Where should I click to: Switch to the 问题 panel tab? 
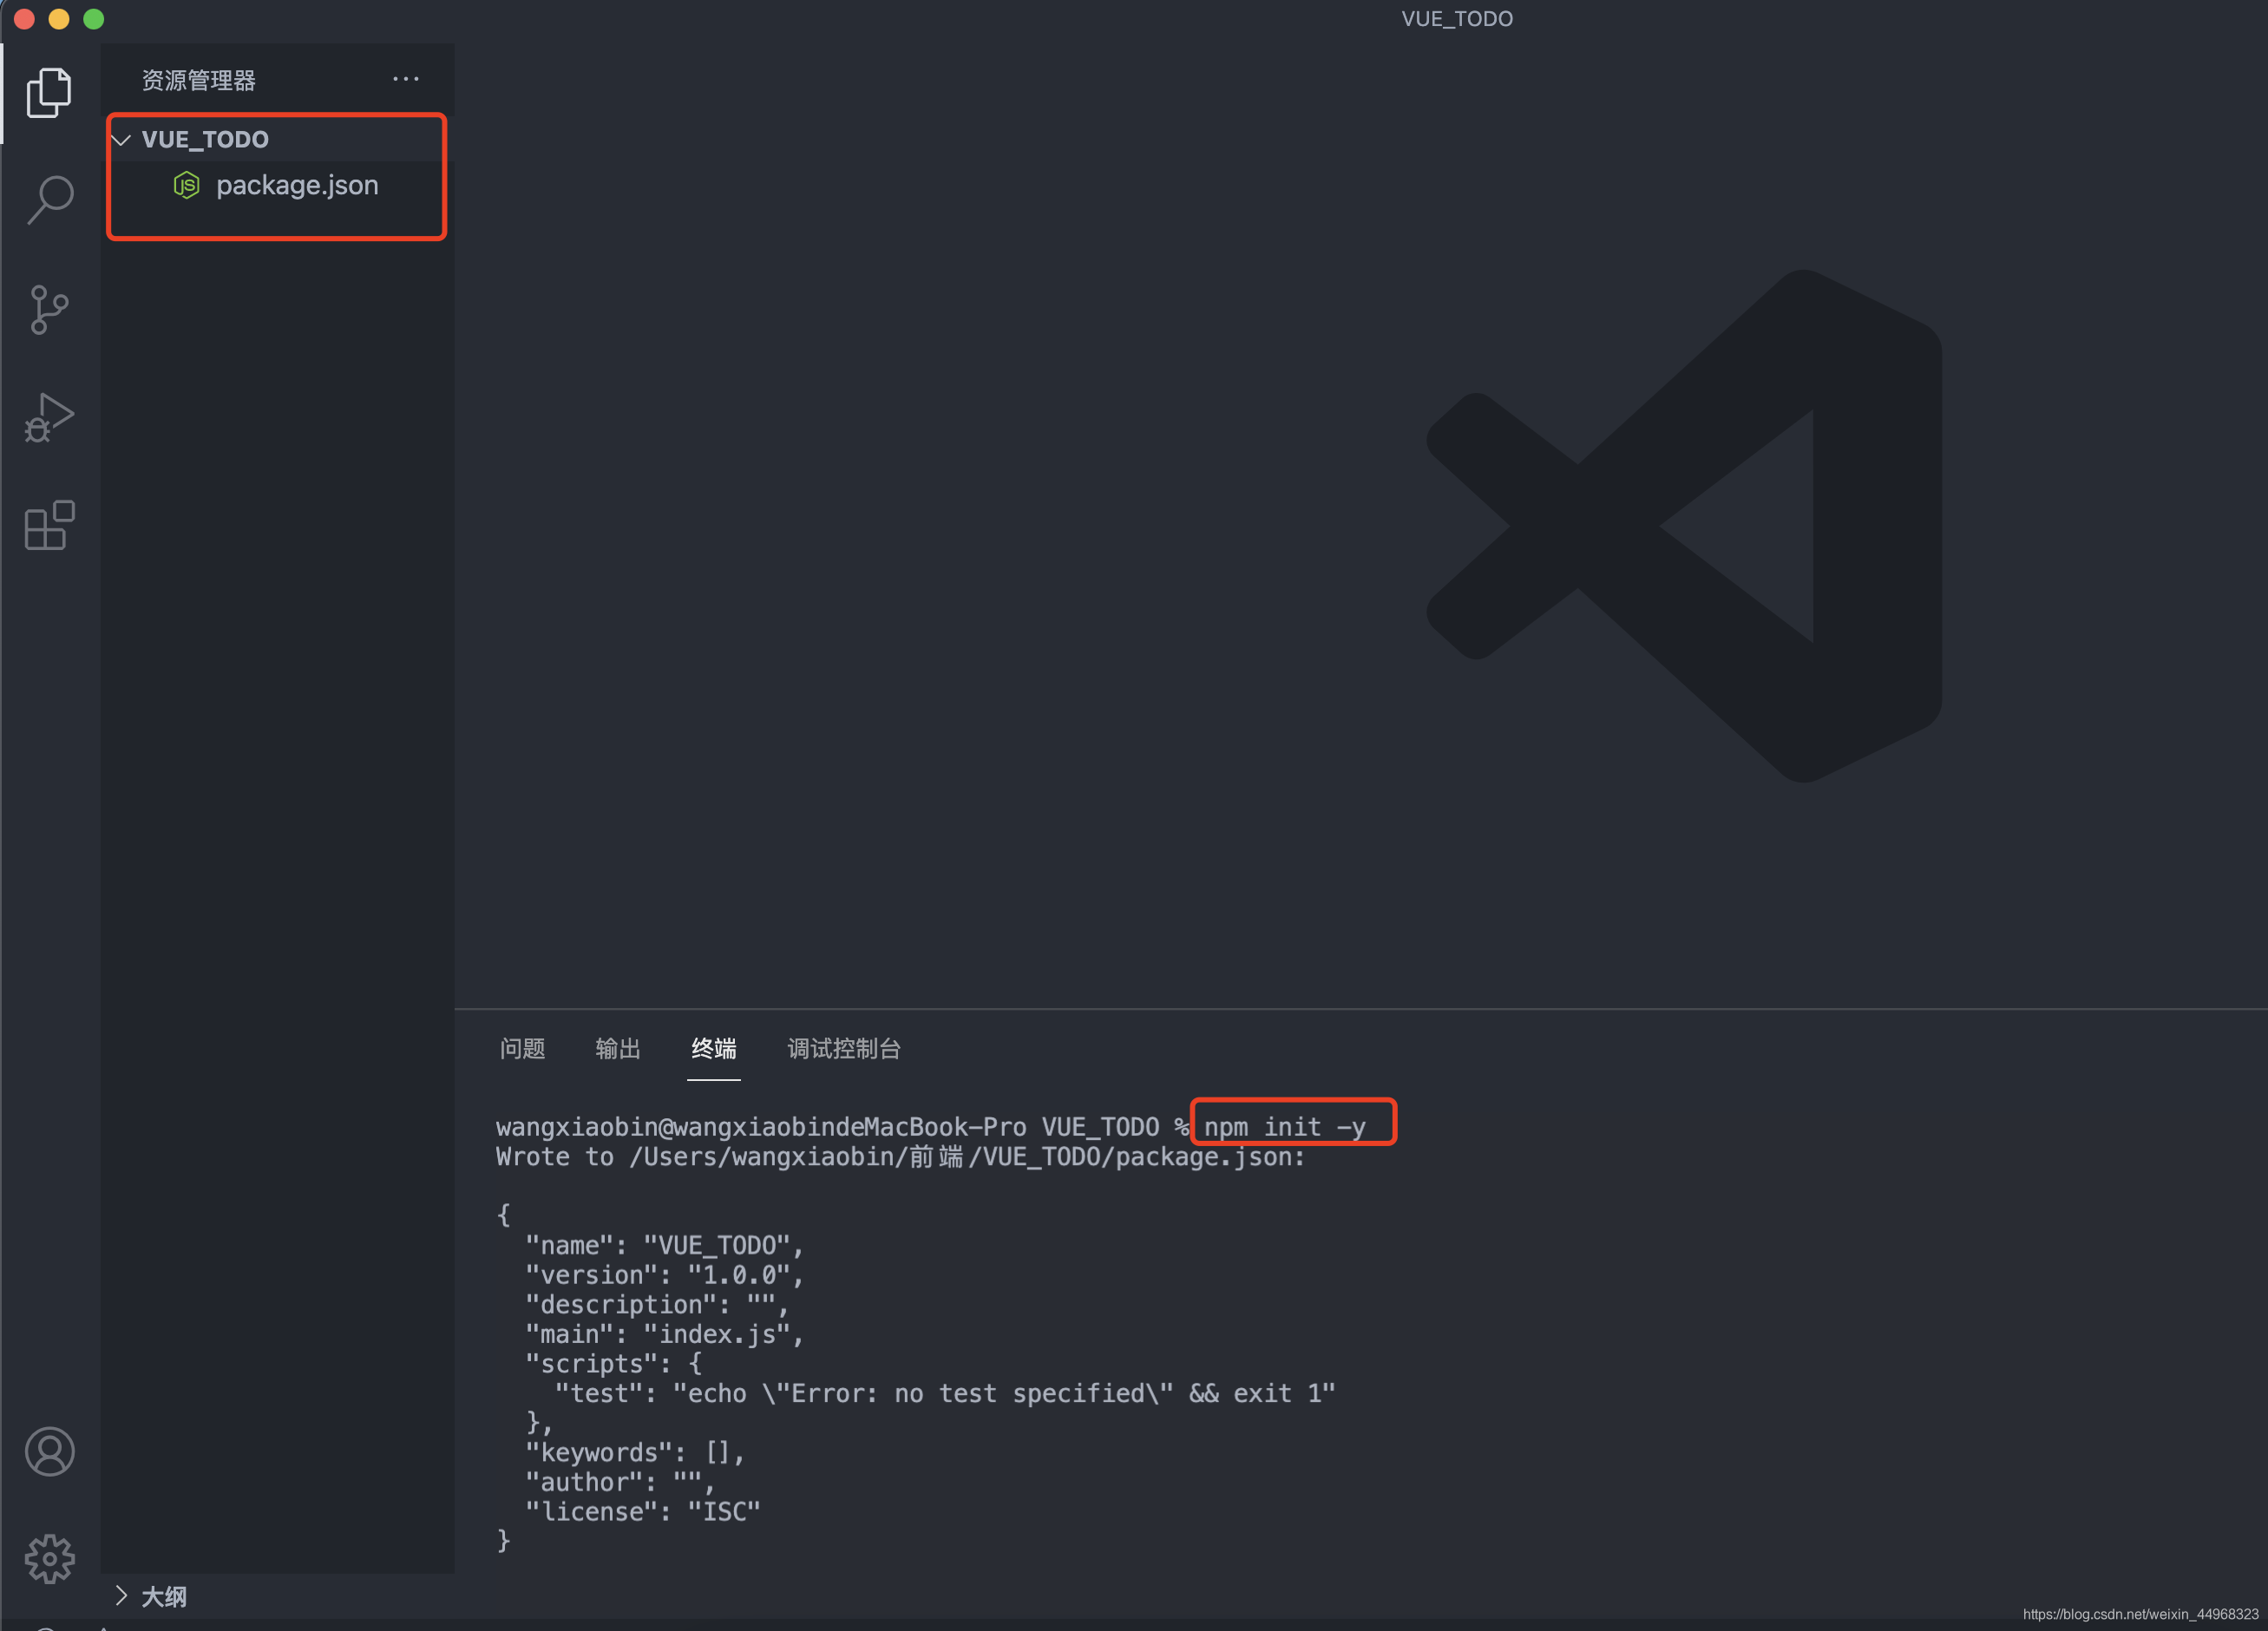coord(522,1048)
